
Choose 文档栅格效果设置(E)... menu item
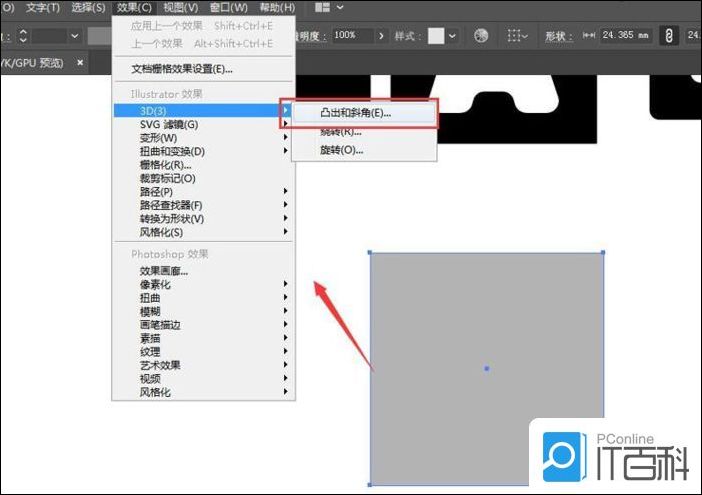pos(204,69)
